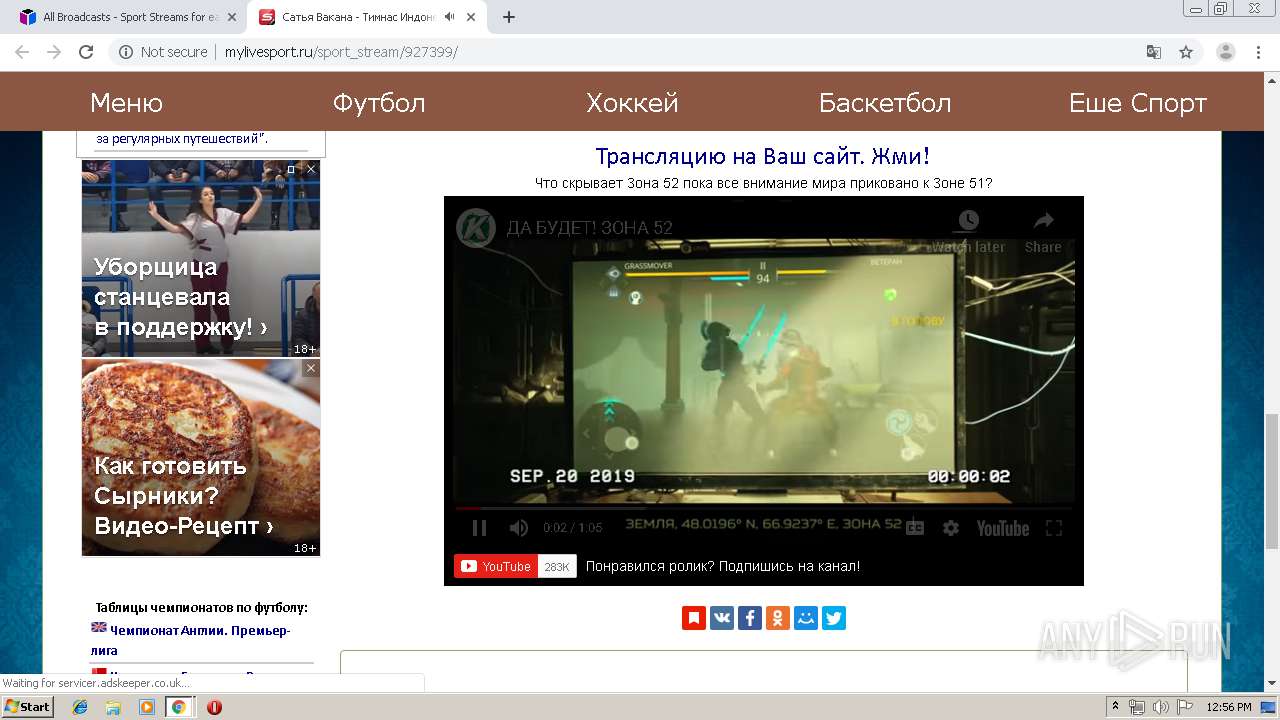
Task: Open the Как готовить Сырники ad
Action: click(x=201, y=458)
